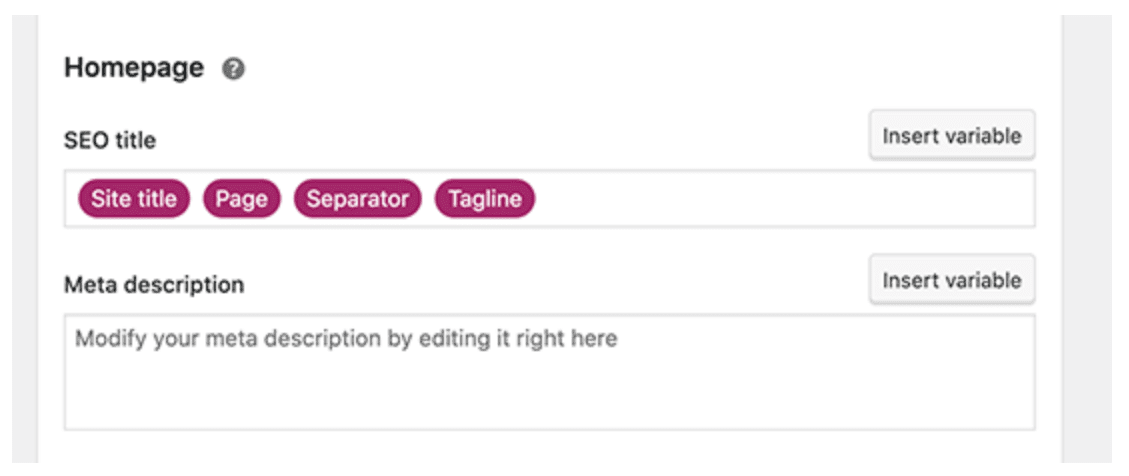Click the SEO title field label
Viewport: 1129px width, 476px height.
point(109,140)
